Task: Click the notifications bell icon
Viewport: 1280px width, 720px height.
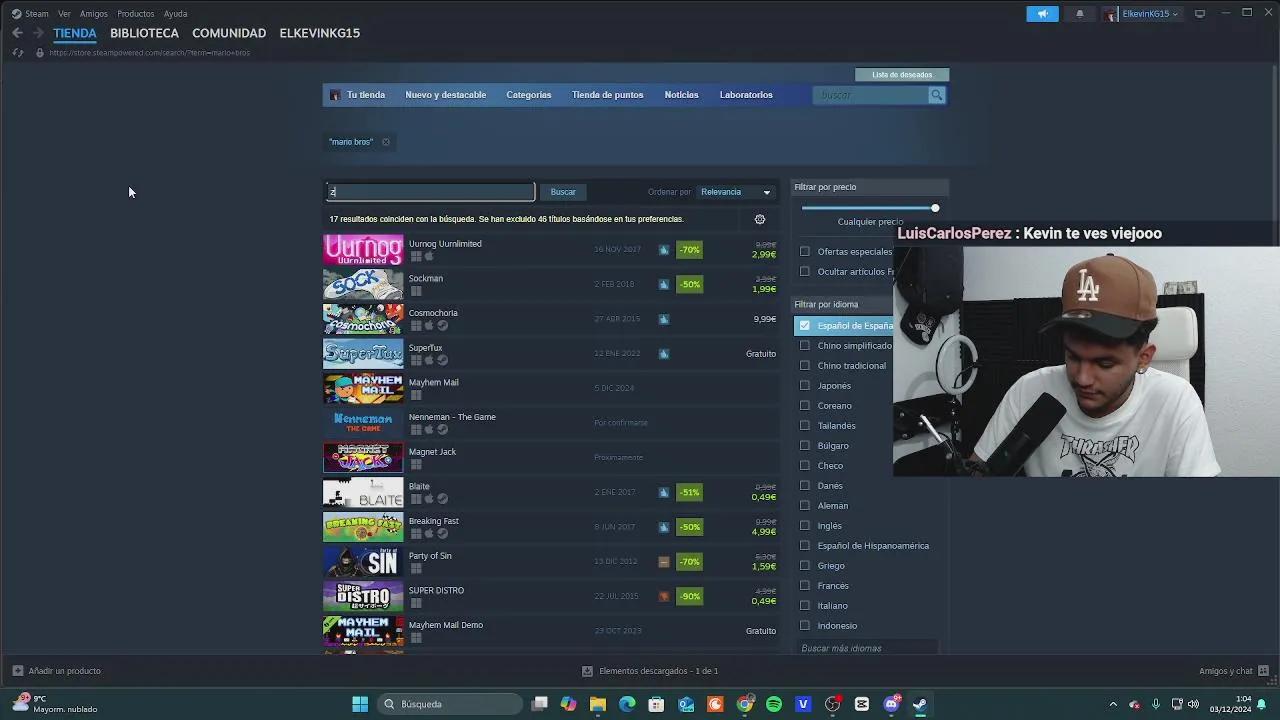Action: (1081, 13)
